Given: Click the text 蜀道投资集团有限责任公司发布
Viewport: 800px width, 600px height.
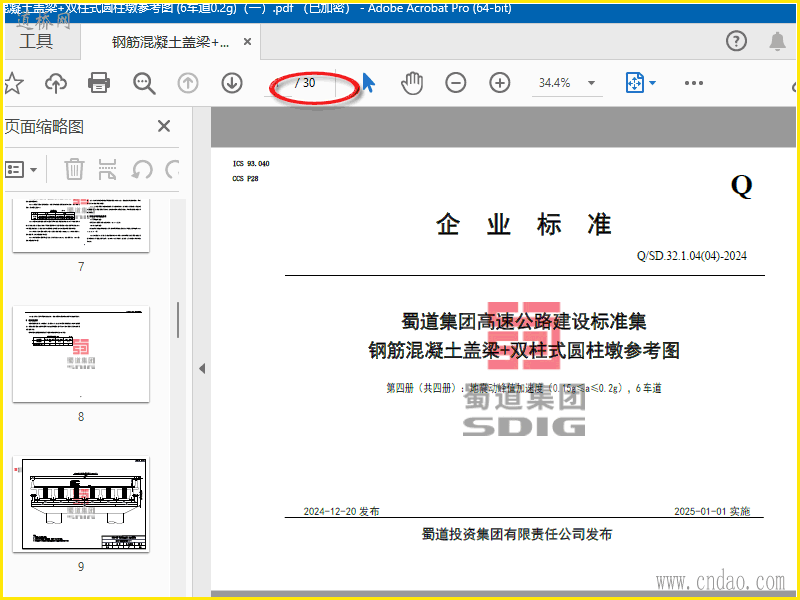Looking at the screenshot, I should pos(517,534).
